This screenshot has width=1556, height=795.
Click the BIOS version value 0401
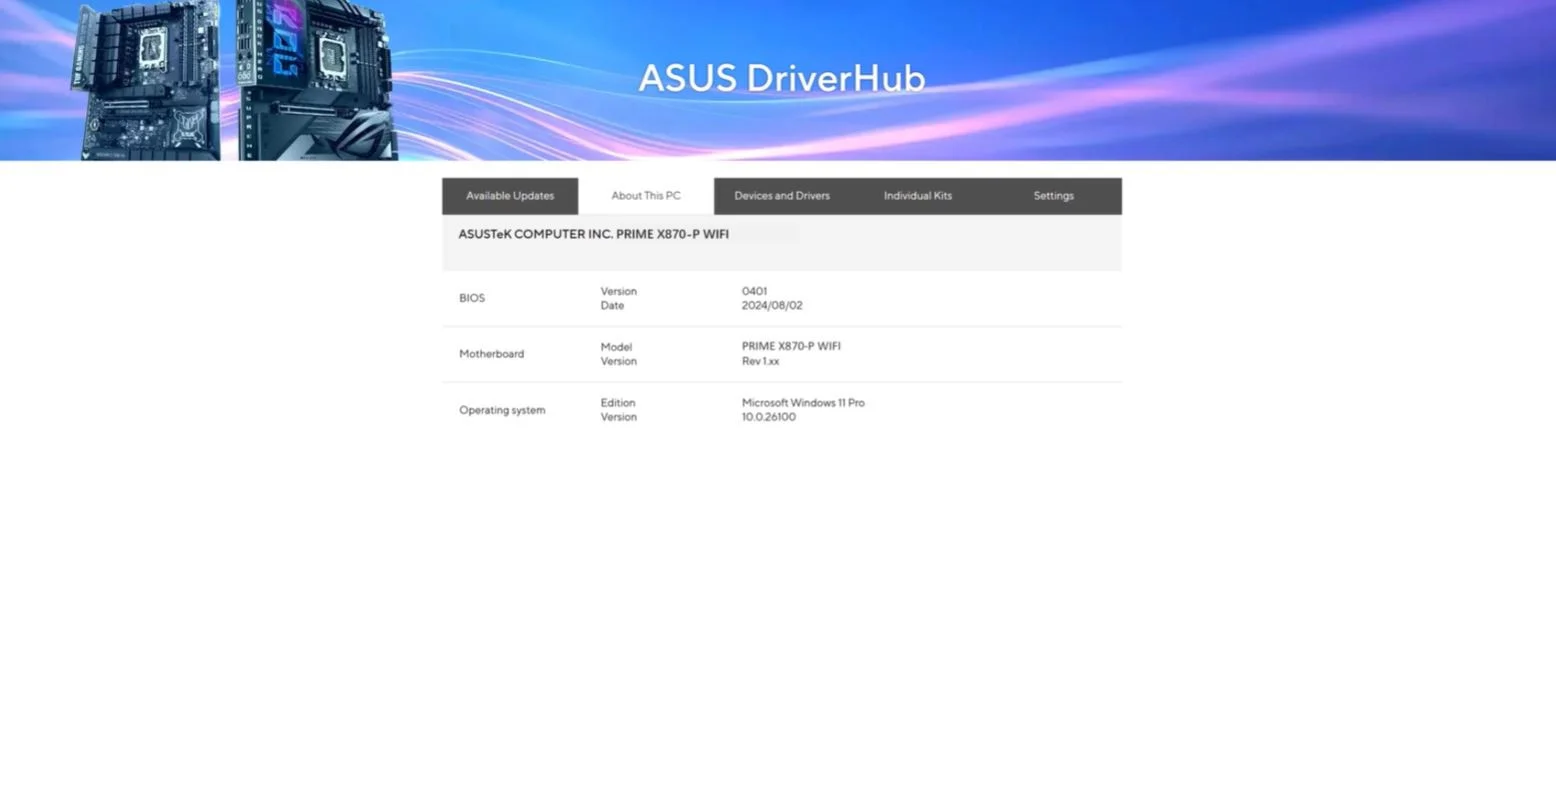[x=755, y=291]
